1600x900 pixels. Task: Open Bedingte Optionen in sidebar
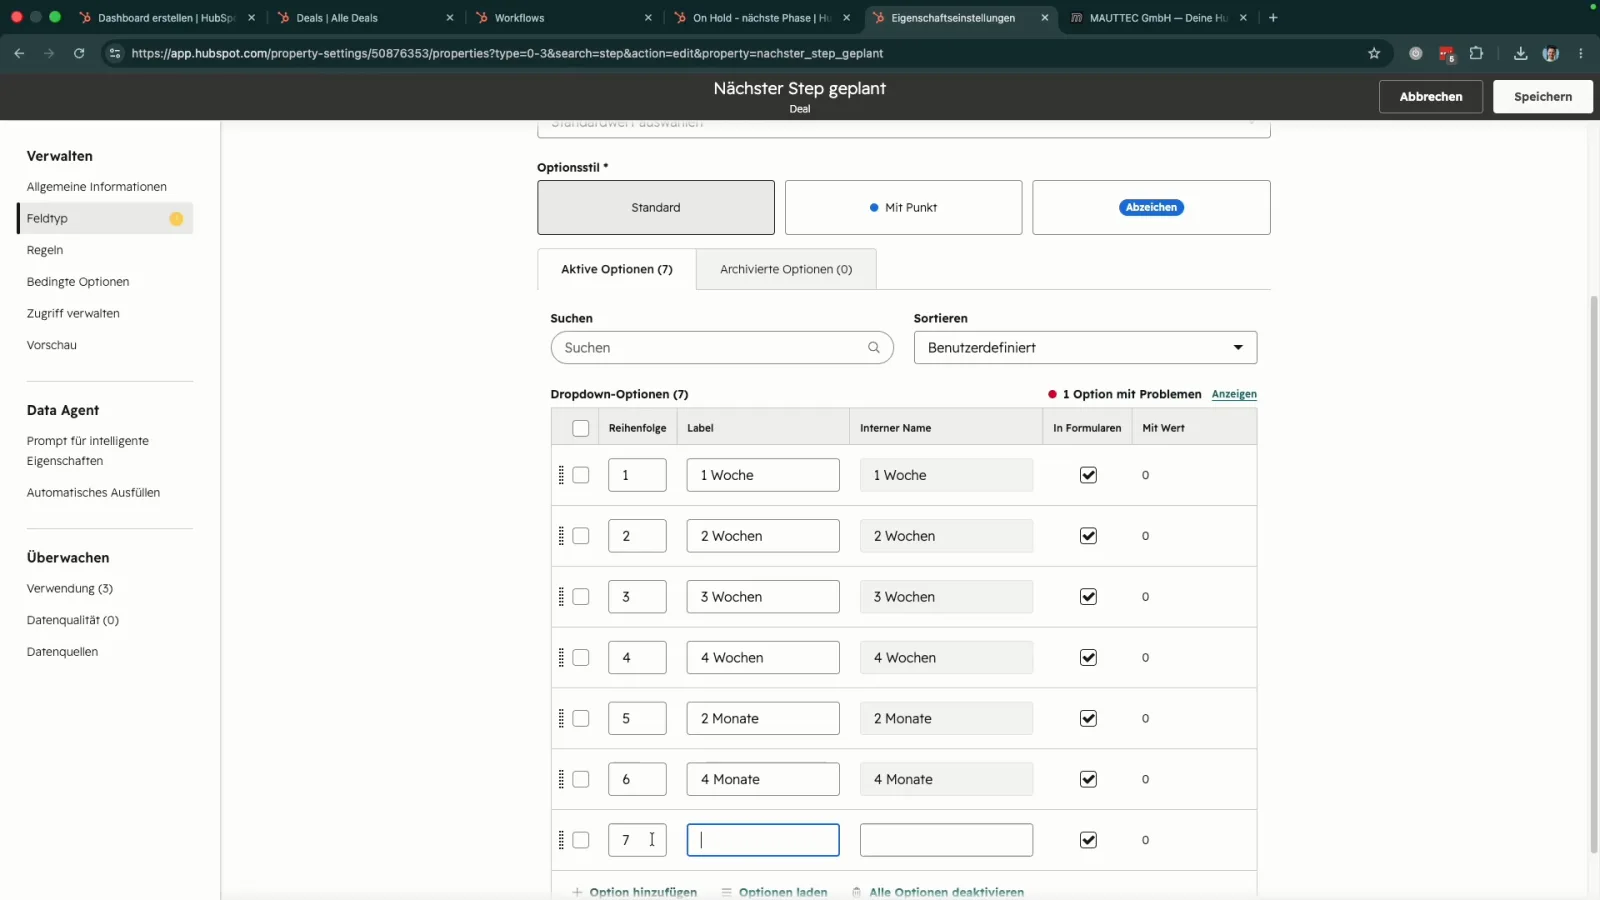pos(78,282)
